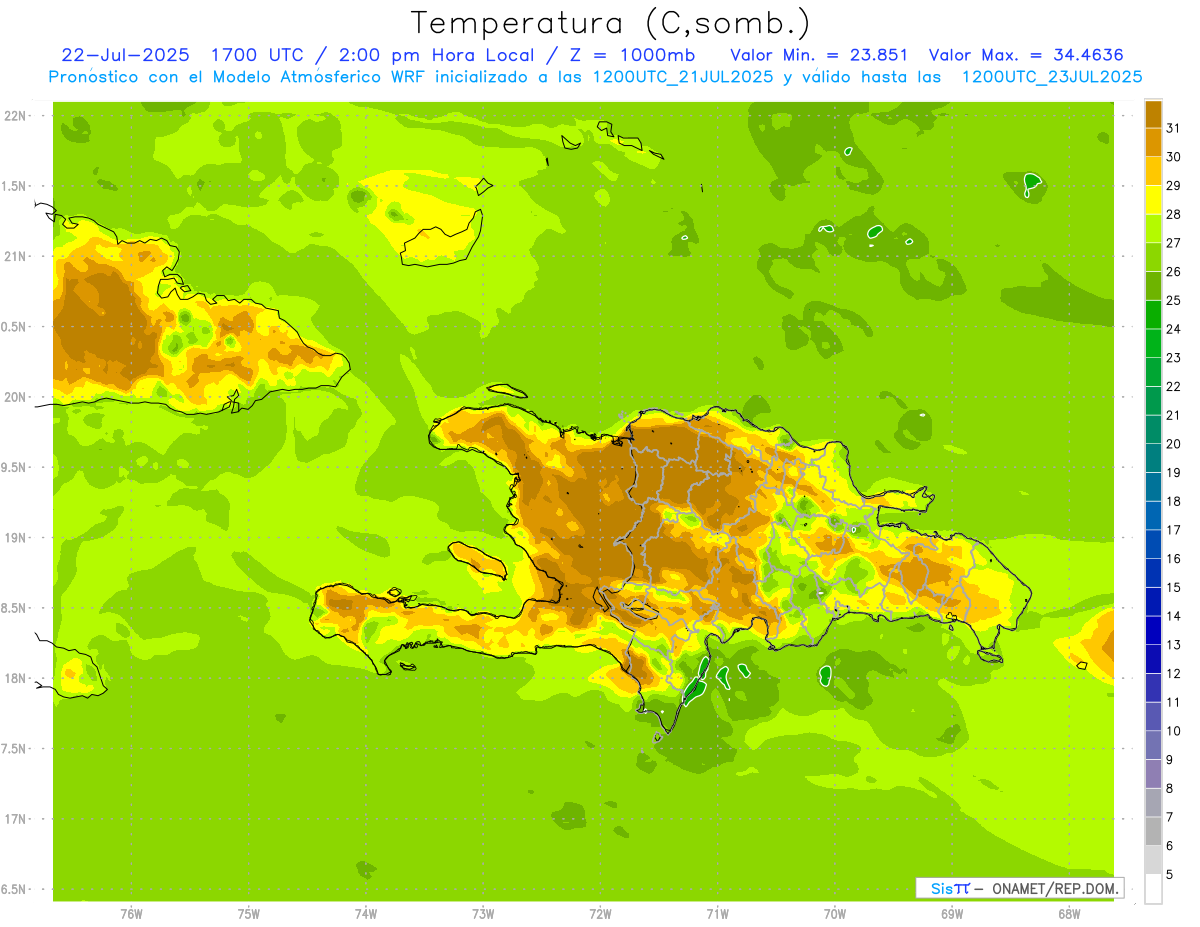This screenshot has width=1200, height=927.
Task: Click the "71W" longitude label
Action: click(717, 914)
